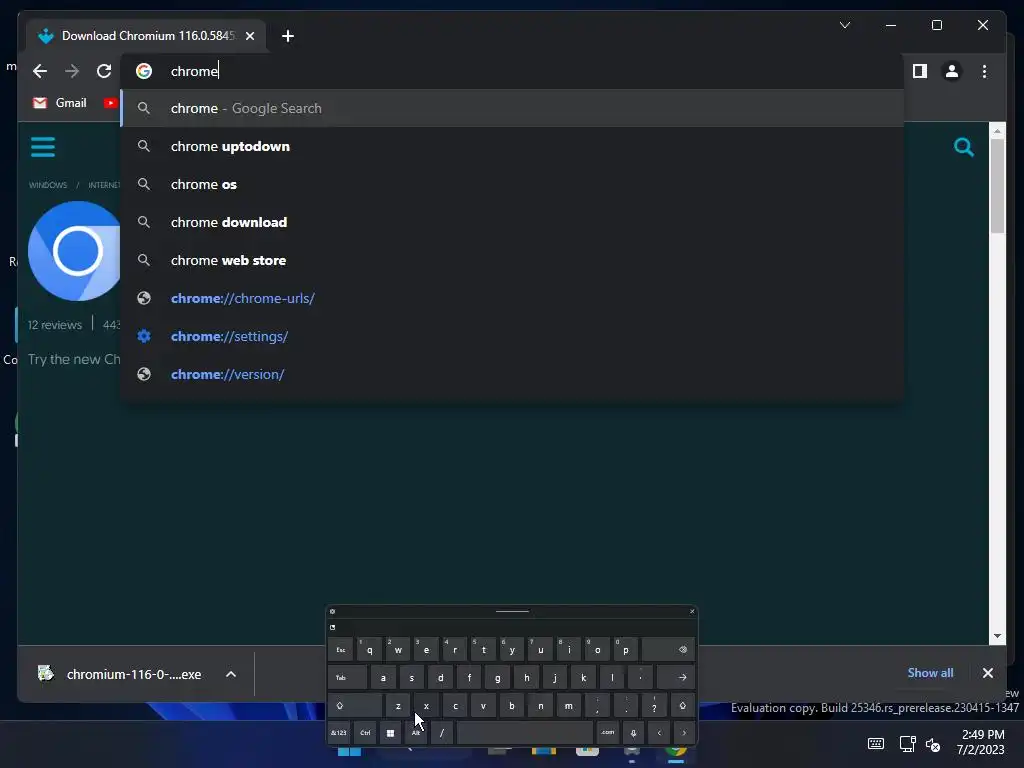This screenshot has width=1024, height=768.
Task: Click the Google icon in address bar
Action: 144,71
